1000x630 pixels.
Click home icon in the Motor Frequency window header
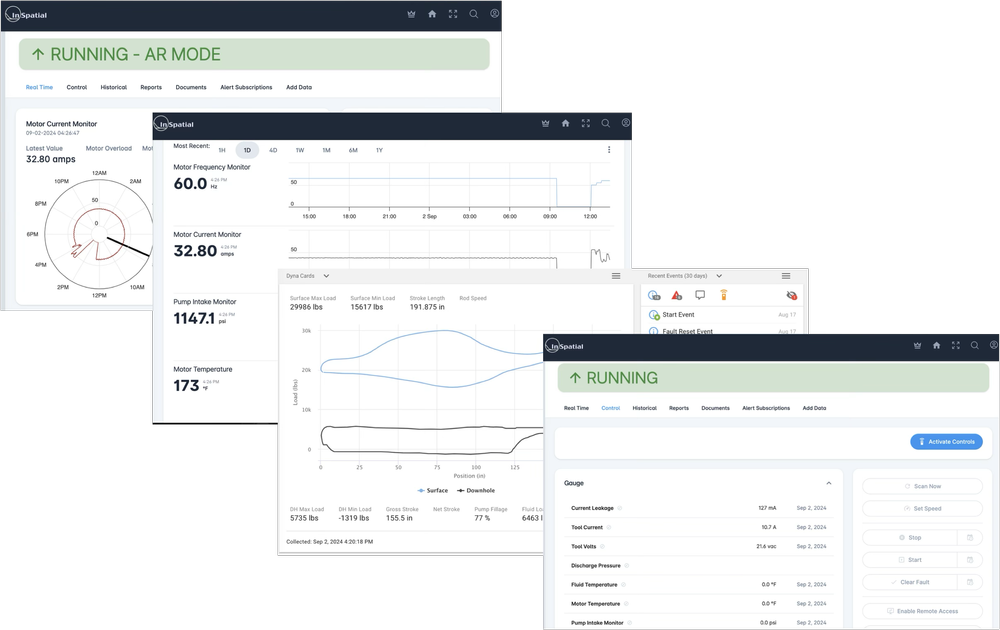565,124
